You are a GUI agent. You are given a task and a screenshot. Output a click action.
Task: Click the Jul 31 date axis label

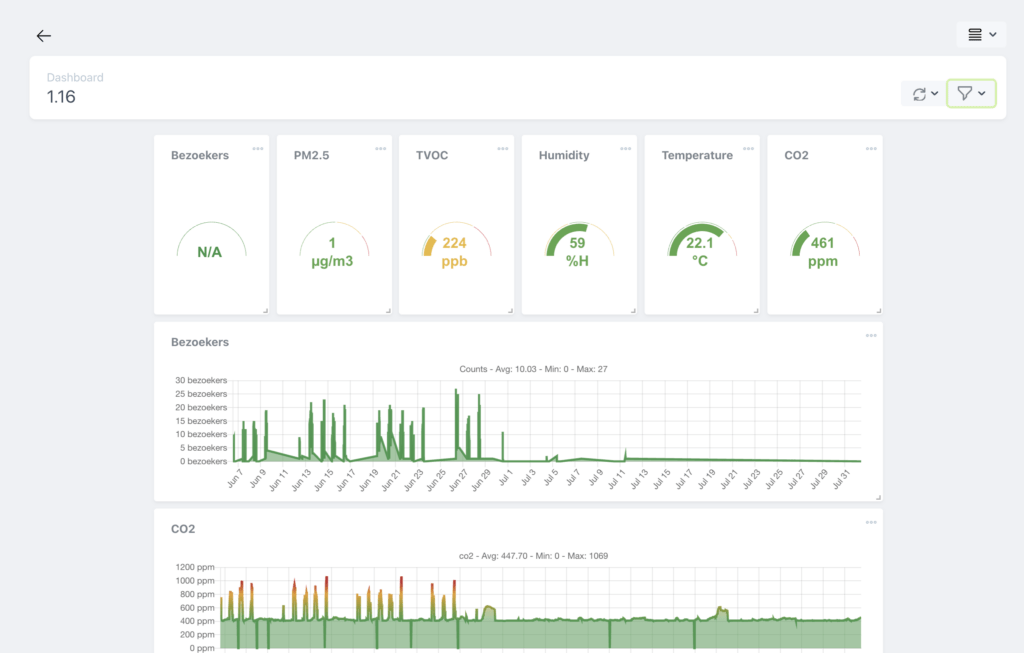coord(841,479)
